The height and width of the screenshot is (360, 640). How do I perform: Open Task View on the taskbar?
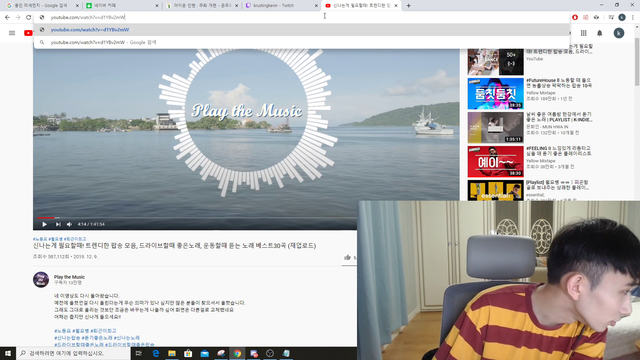[139, 353]
